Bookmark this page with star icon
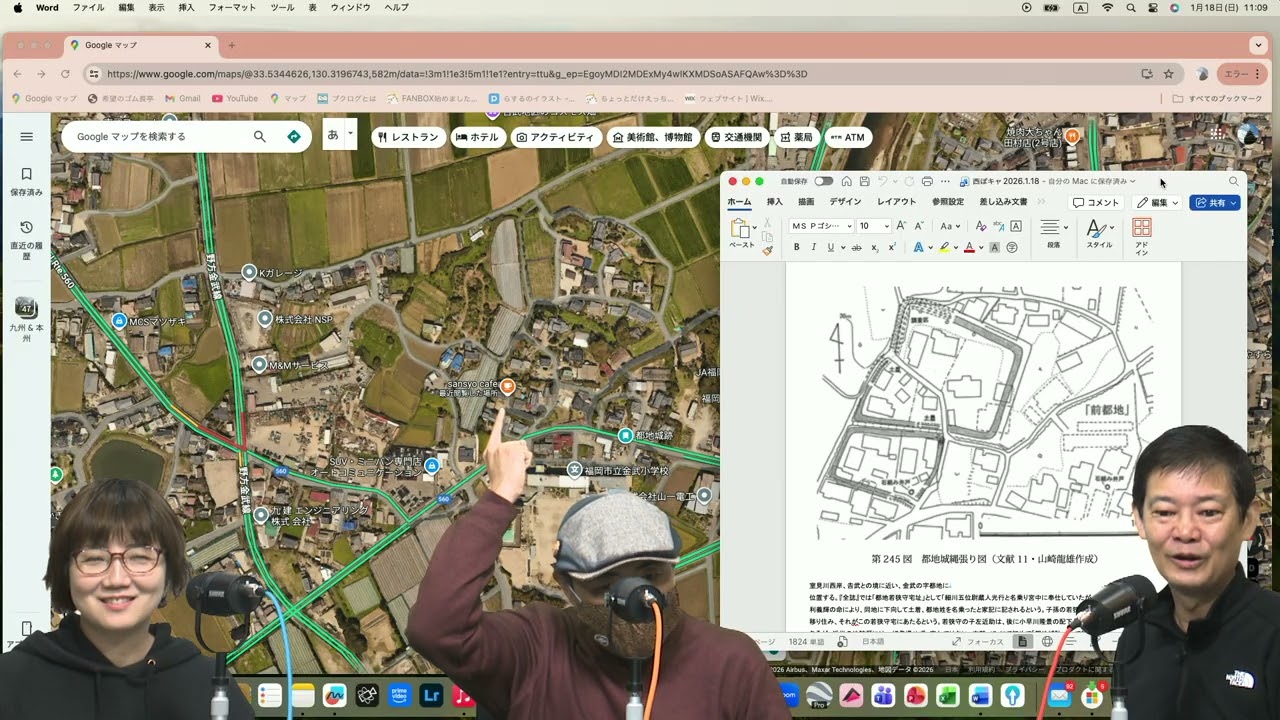The height and width of the screenshot is (720, 1280). 1168,74
